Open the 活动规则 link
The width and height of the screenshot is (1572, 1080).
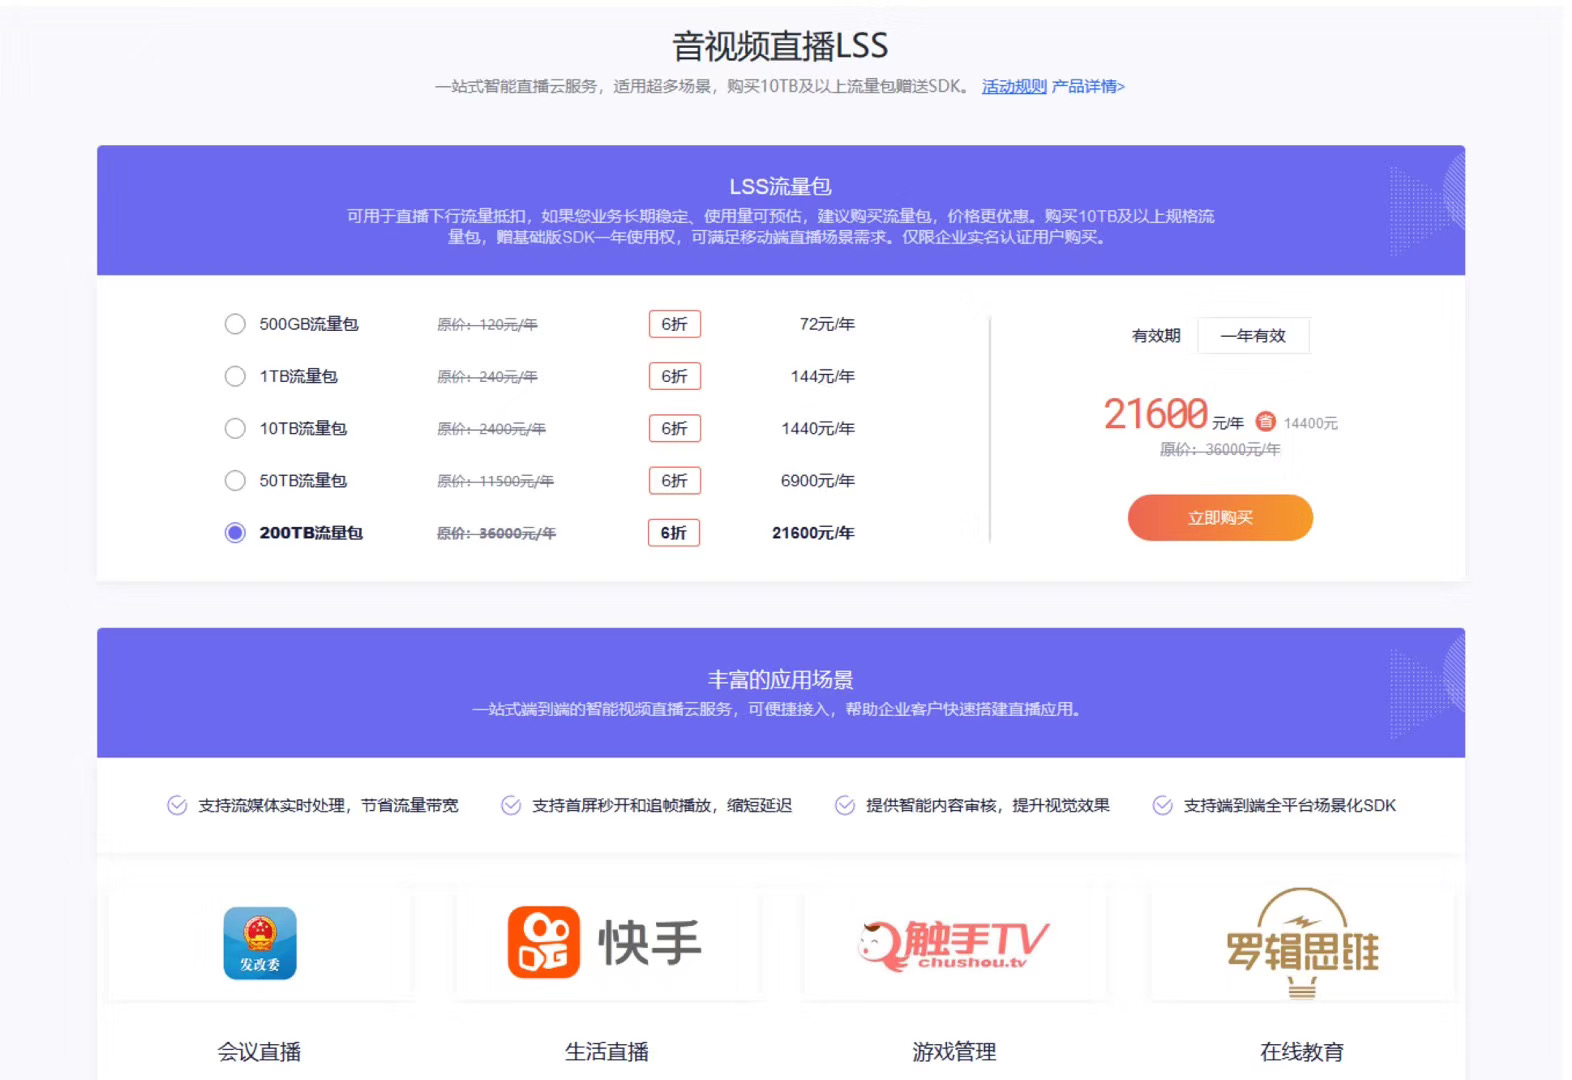coord(1013,87)
